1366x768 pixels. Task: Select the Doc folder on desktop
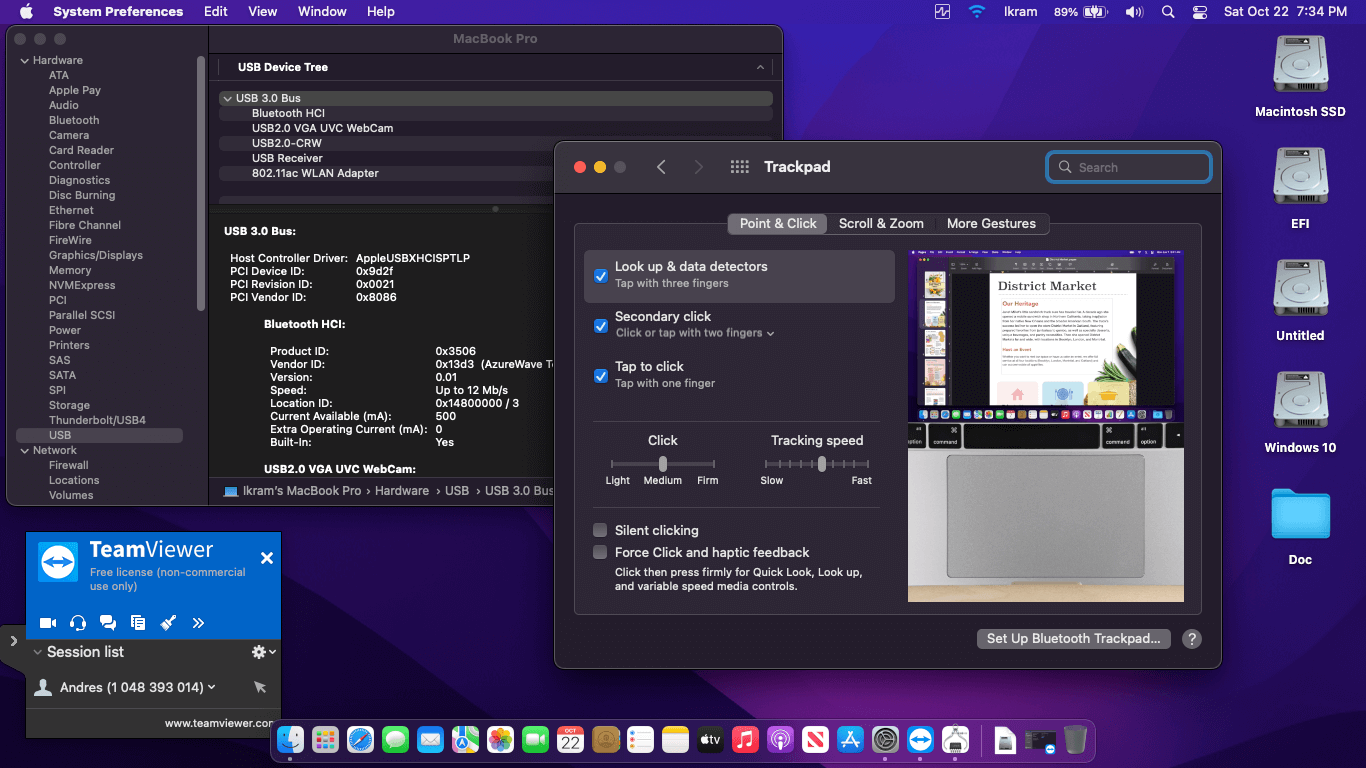[1300, 514]
